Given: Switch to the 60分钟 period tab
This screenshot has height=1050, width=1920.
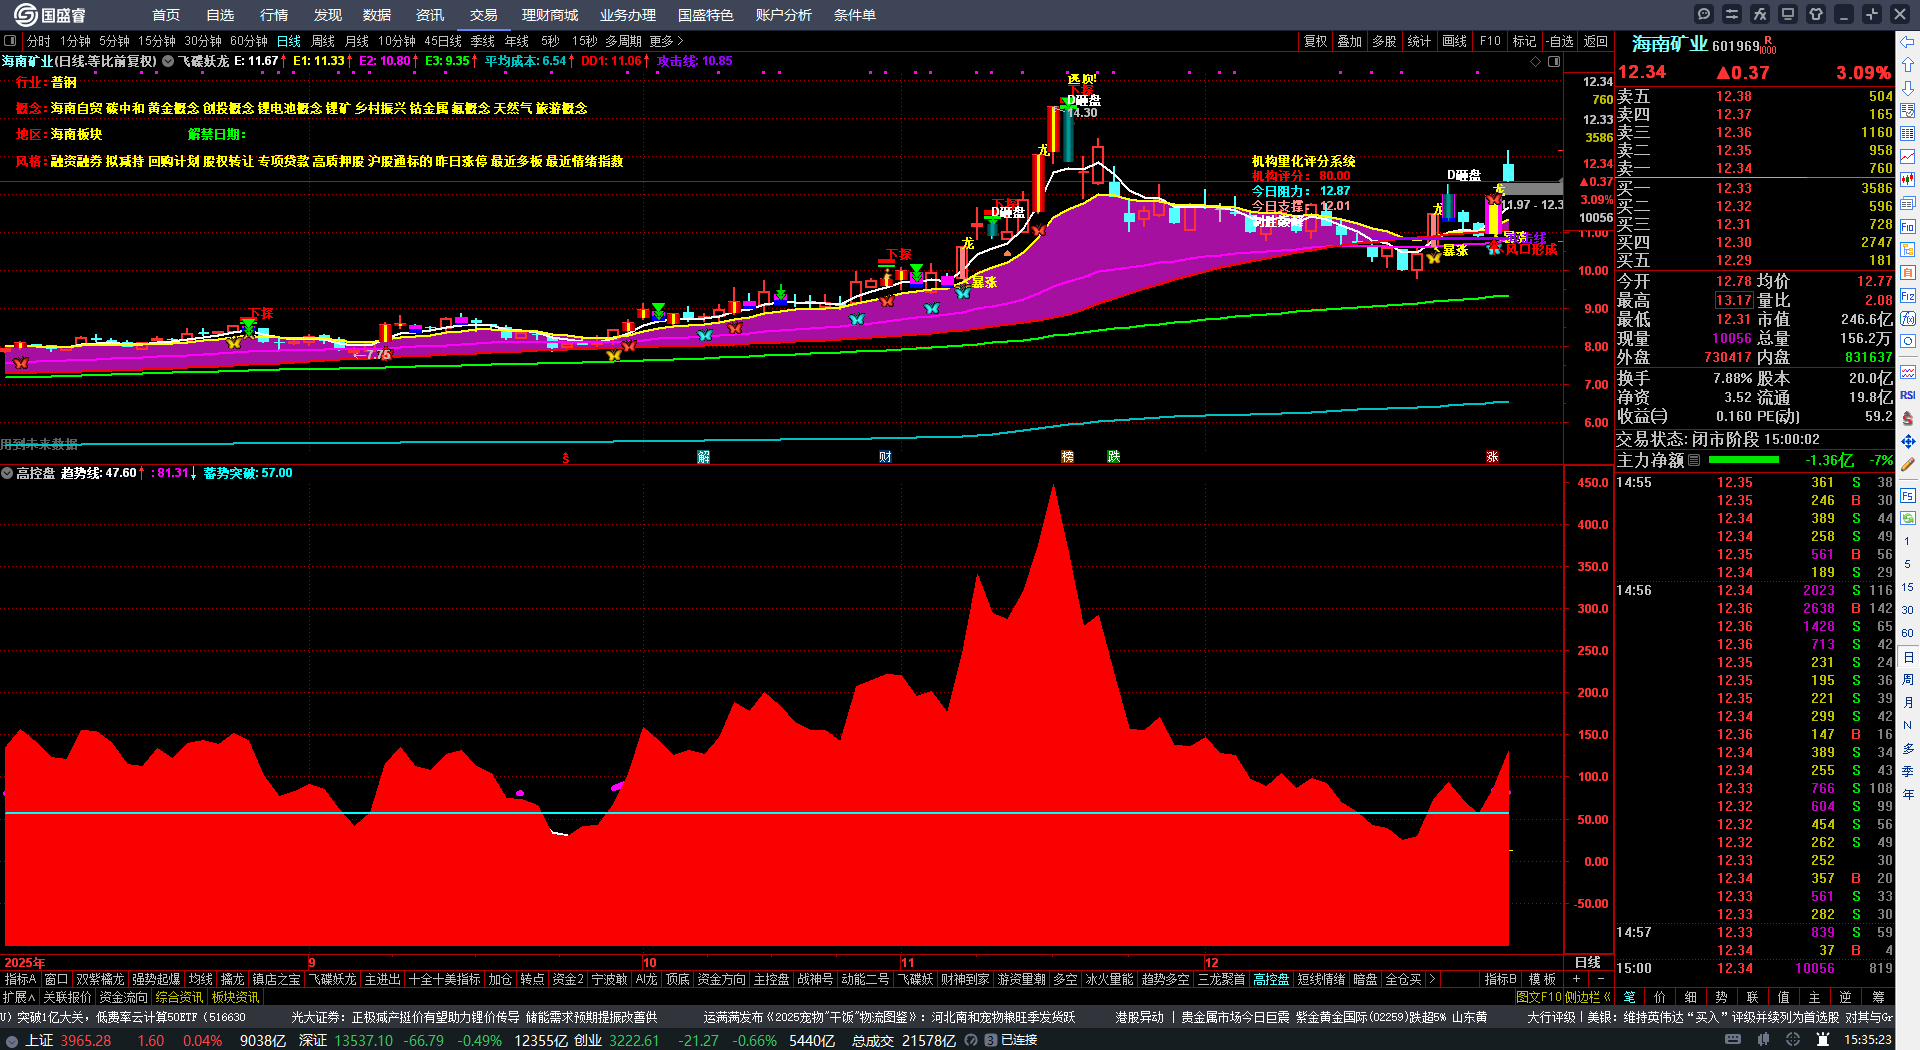Looking at the screenshot, I should [249, 41].
